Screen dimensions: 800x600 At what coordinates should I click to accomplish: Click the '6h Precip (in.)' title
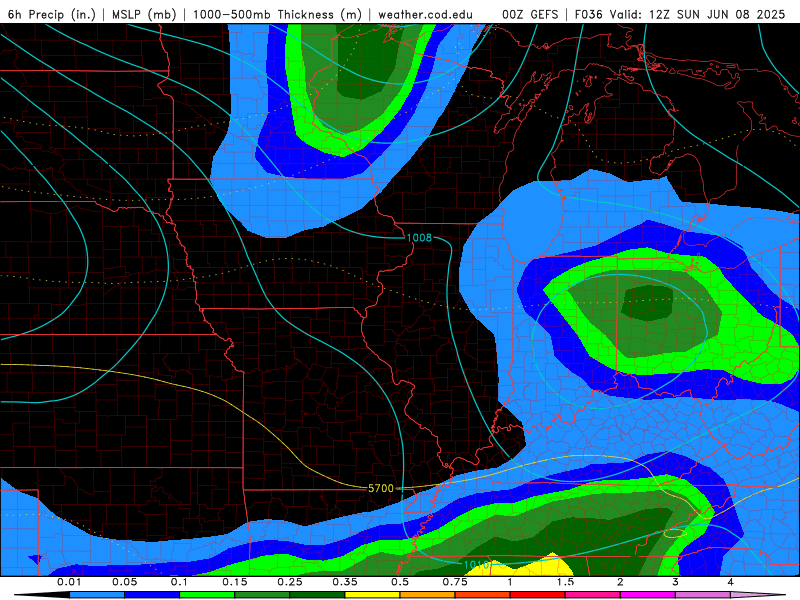click(52, 14)
